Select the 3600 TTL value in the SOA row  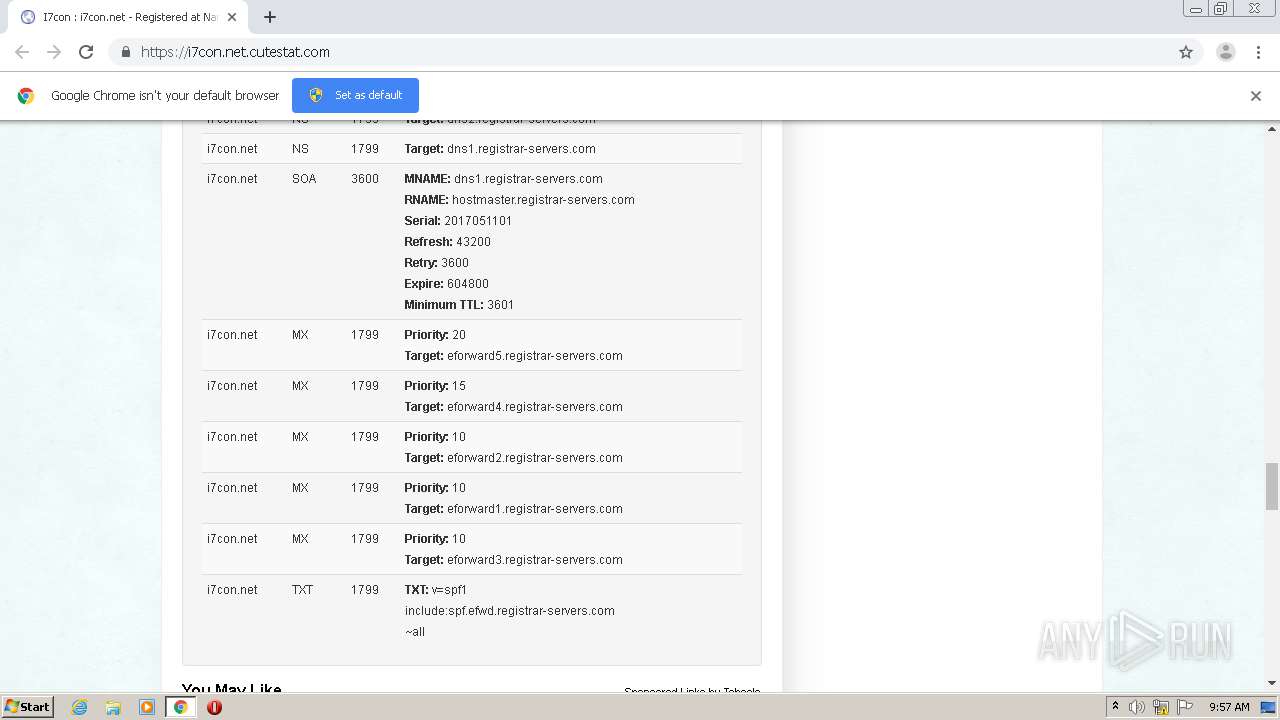(x=365, y=179)
